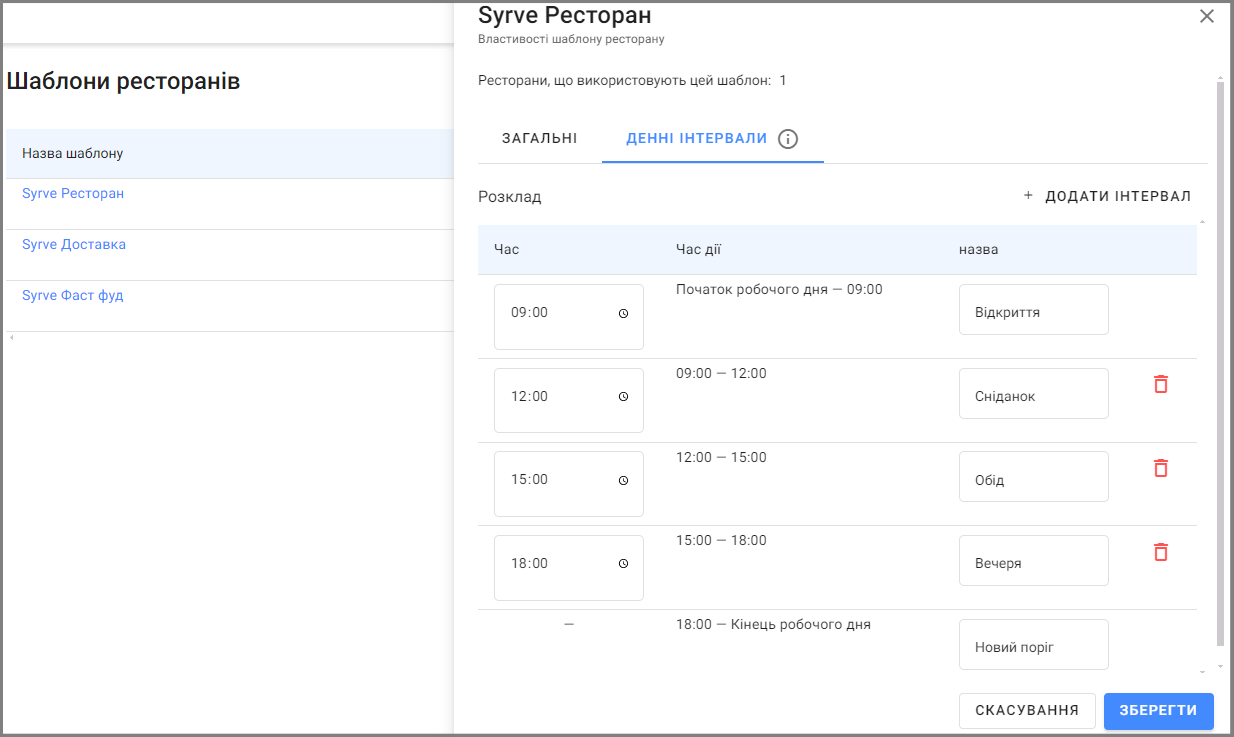Click the 09:00 time input field

pos(569,317)
